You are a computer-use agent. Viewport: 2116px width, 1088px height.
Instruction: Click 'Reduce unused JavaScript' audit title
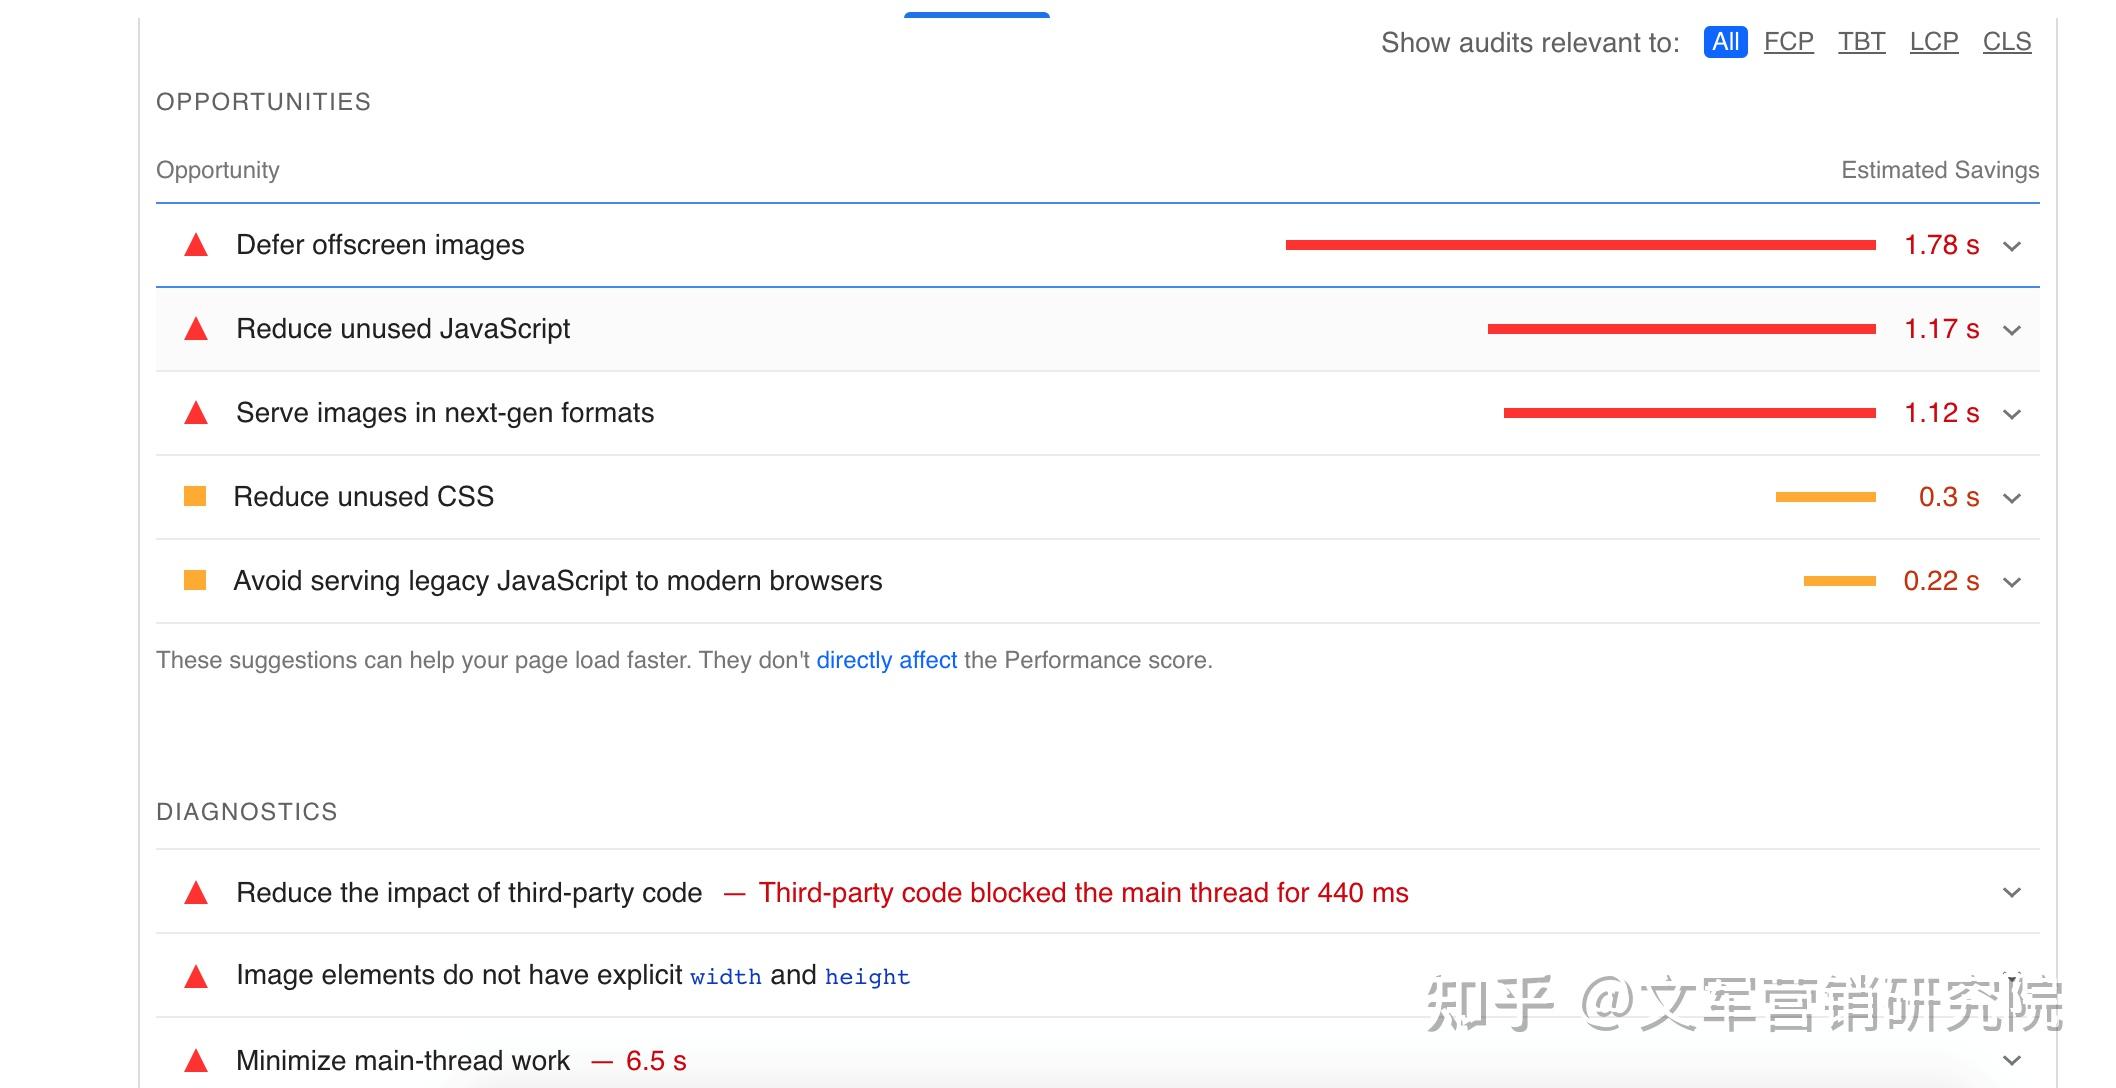click(x=403, y=329)
